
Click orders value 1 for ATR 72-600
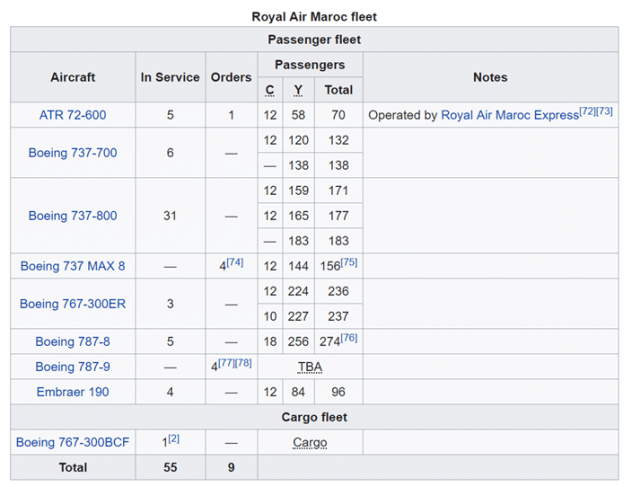point(231,115)
